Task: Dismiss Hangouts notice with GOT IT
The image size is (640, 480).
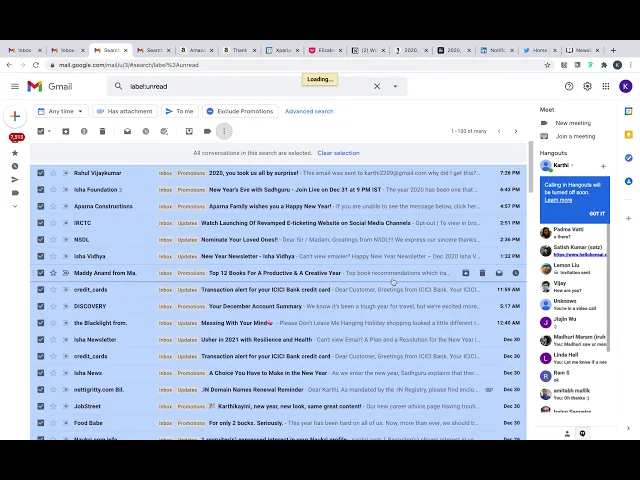Action: coord(597,214)
